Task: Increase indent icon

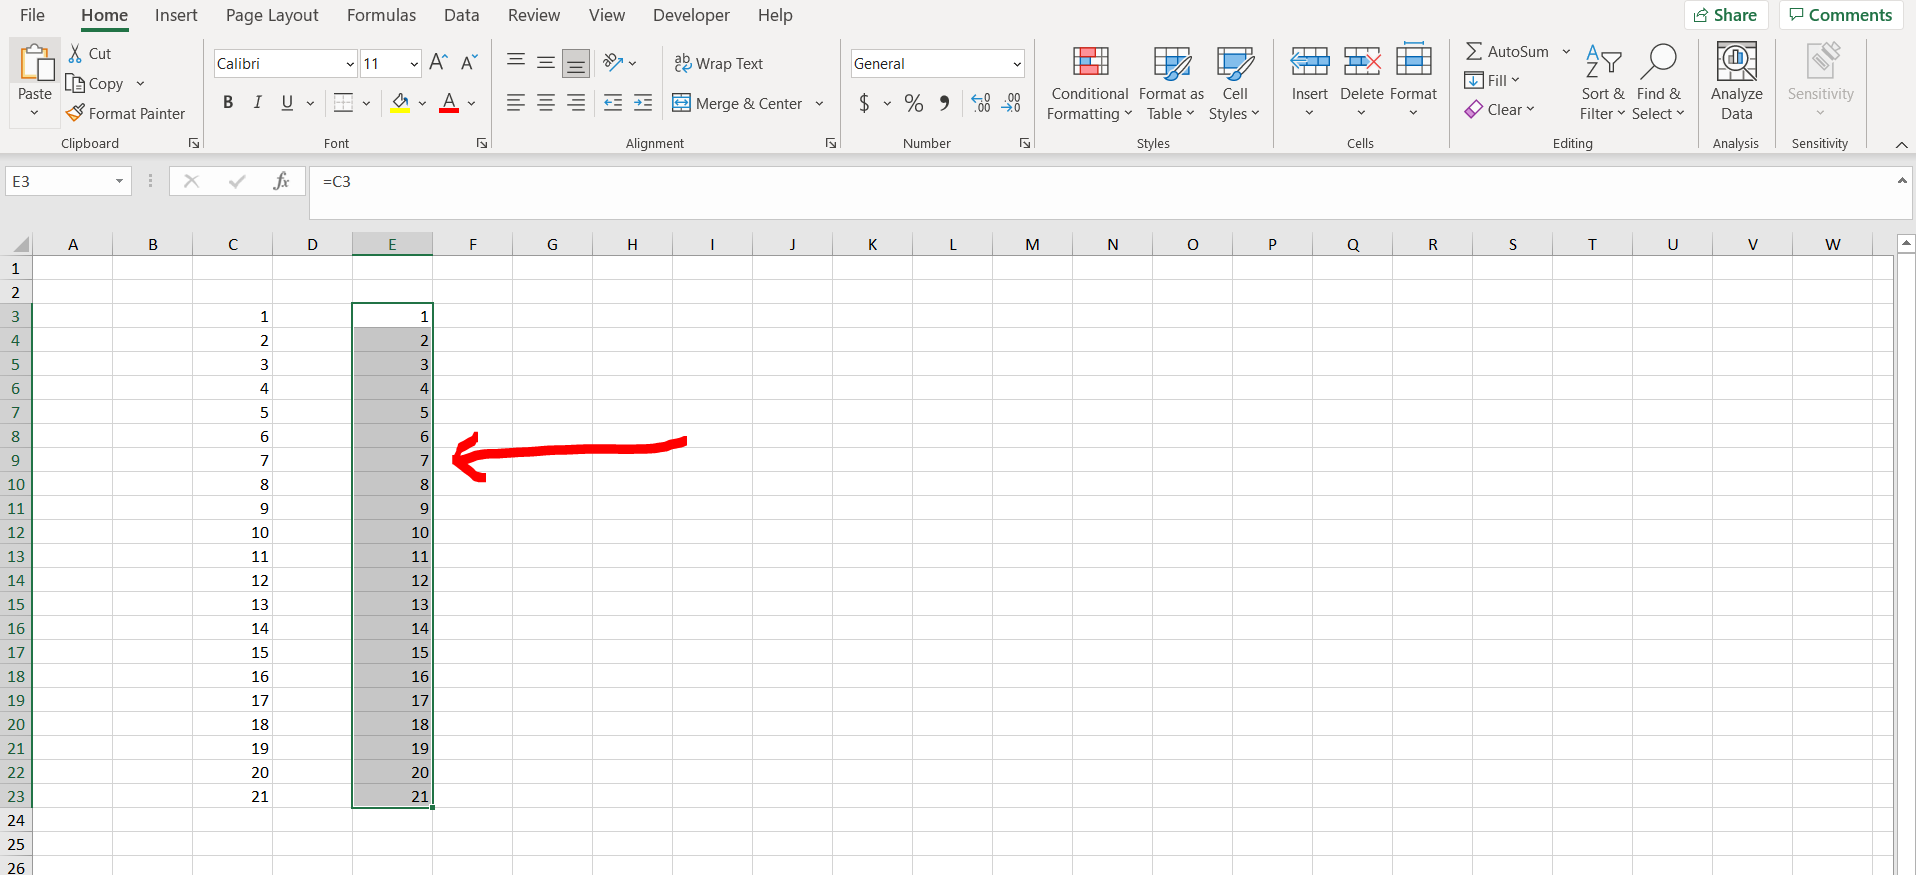Action: click(643, 103)
